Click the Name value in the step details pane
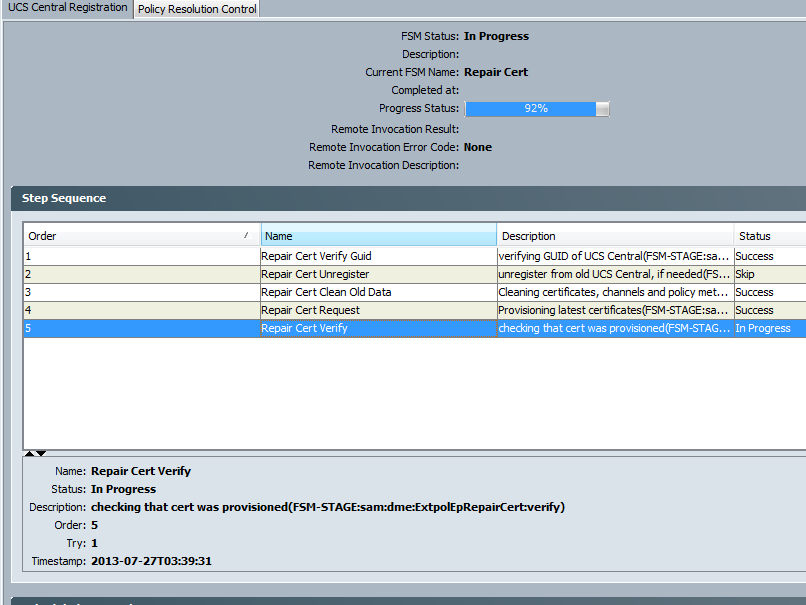Screen dimensions: 806x605 pyautogui.click(x=141, y=471)
